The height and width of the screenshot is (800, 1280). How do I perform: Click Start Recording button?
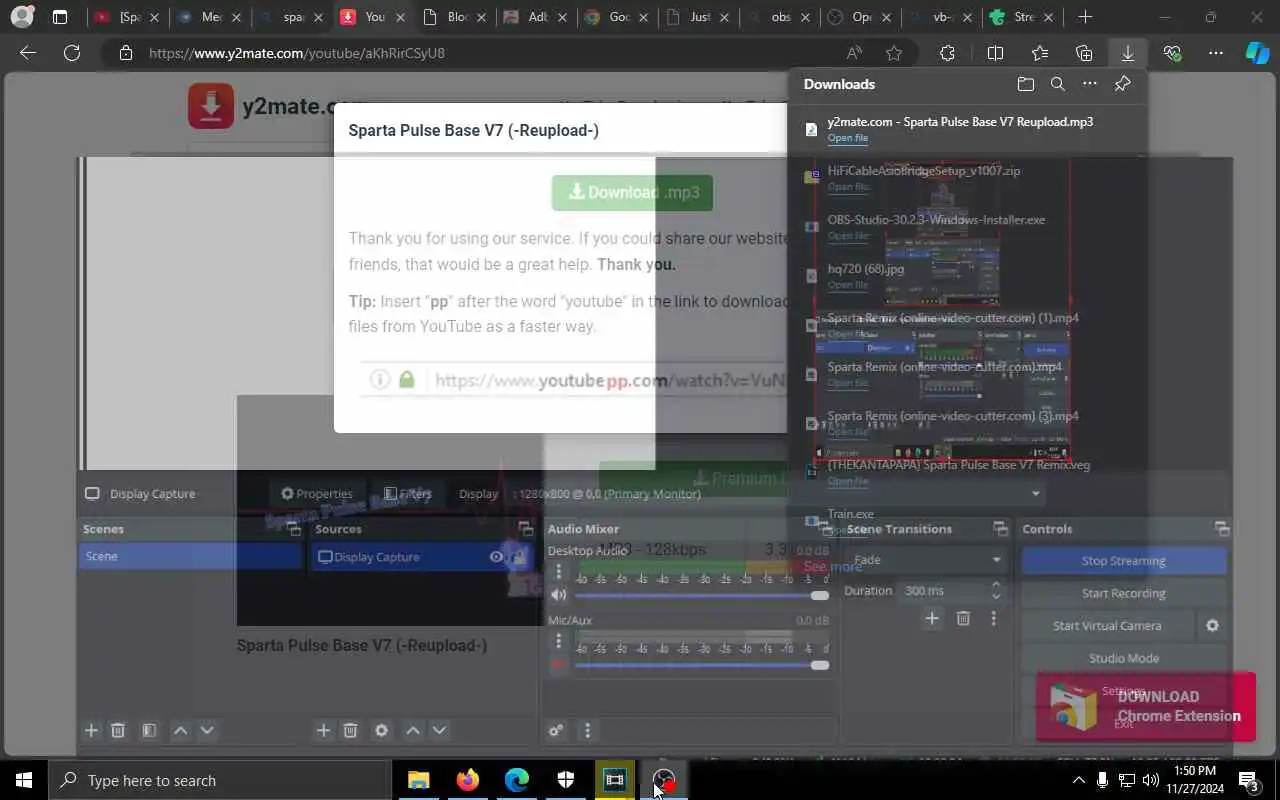pyautogui.click(x=1124, y=593)
